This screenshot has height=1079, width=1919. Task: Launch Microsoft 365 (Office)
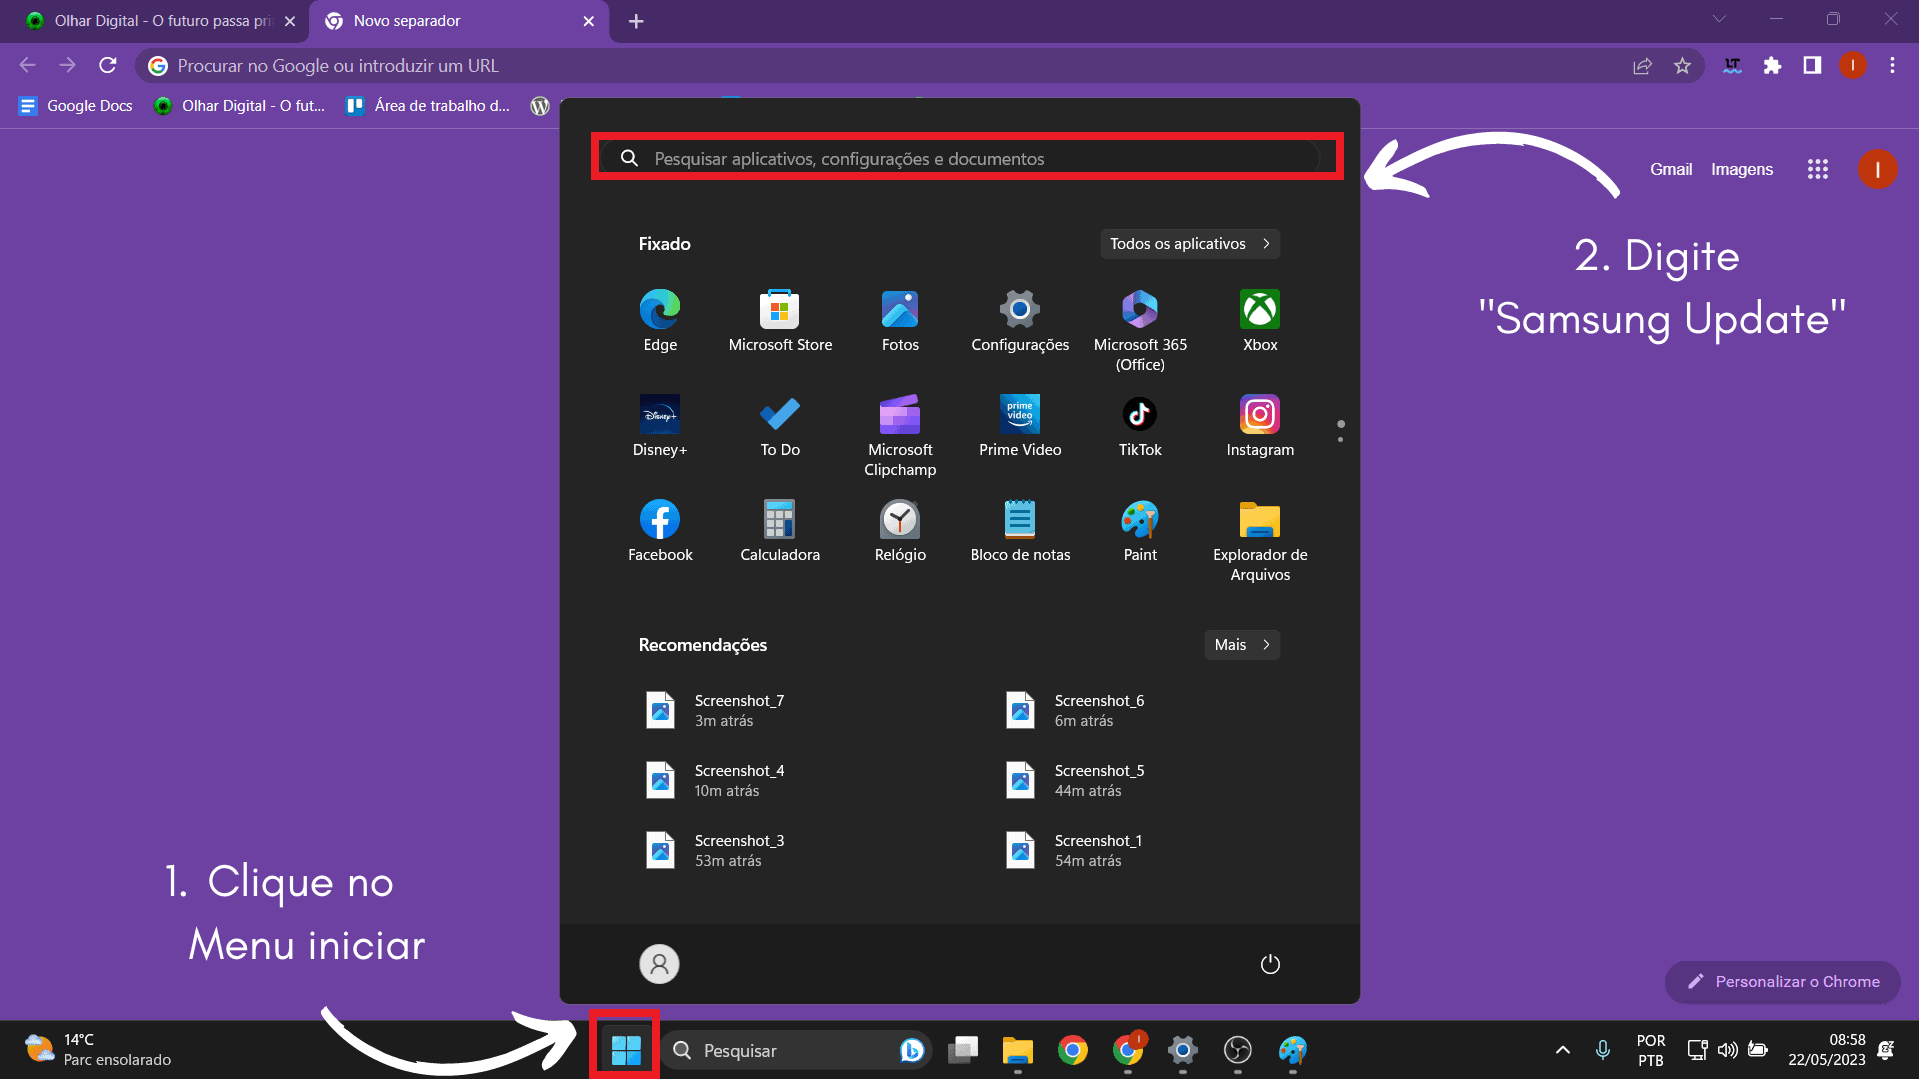(x=1140, y=331)
